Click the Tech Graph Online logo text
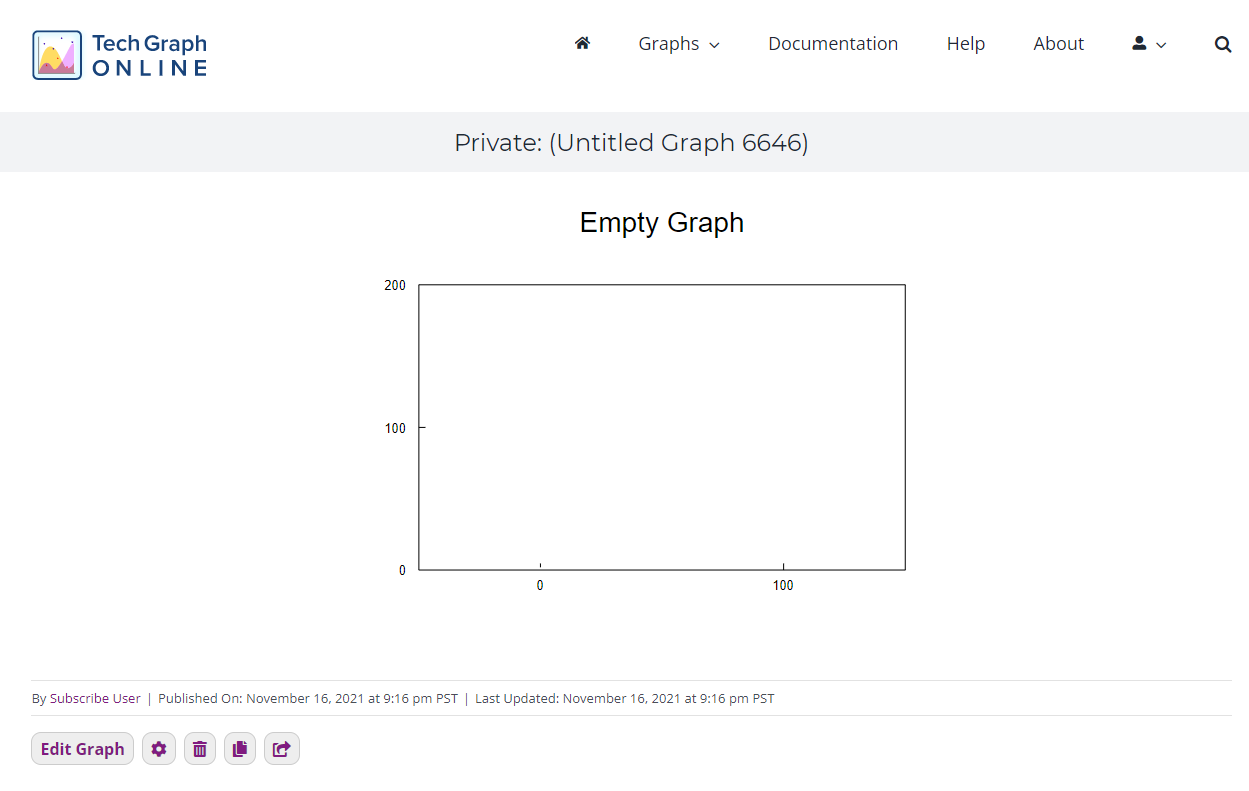Image resolution: width=1249 pixels, height=791 pixels. pyautogui.click(x=148, y=54)
